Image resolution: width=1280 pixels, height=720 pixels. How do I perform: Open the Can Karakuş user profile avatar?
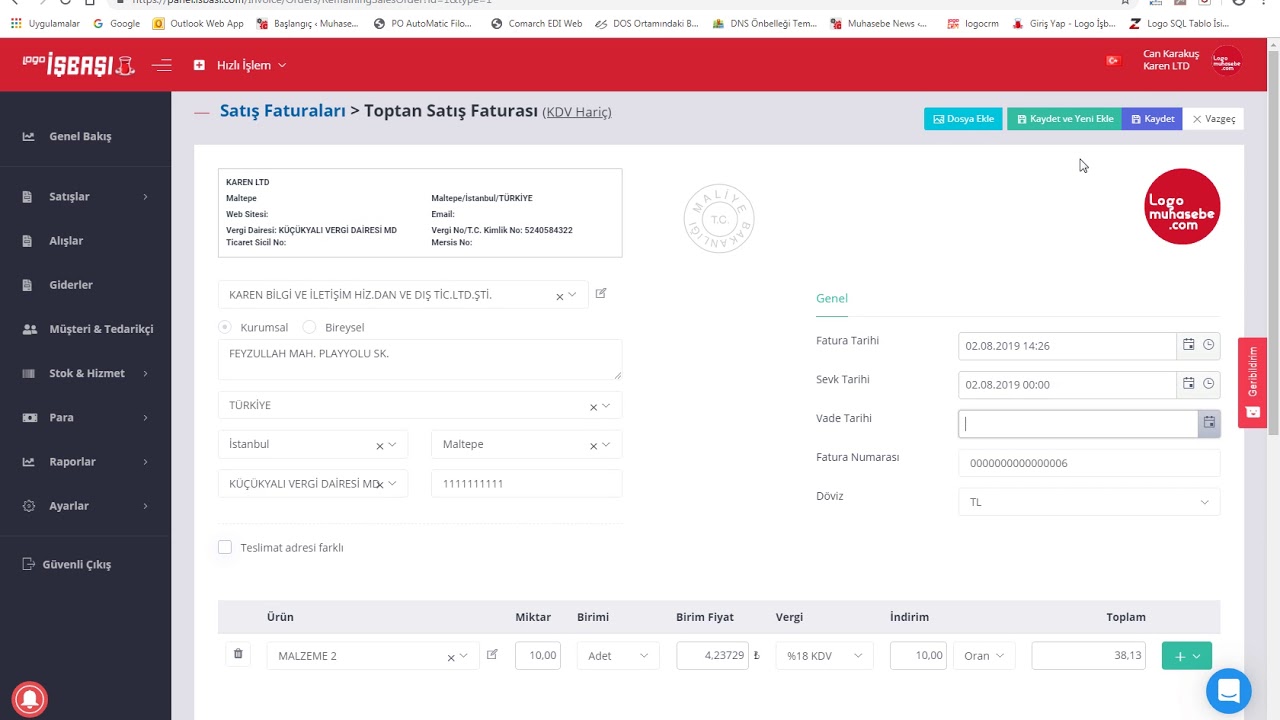[1226, 61]
